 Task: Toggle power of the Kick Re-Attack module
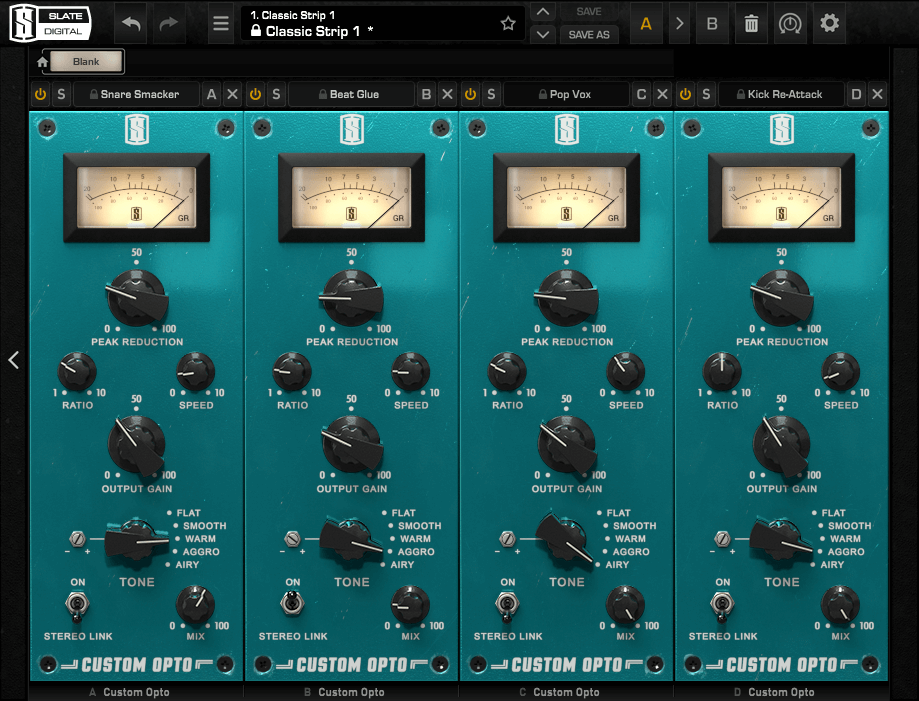click(x=686, y=94)
